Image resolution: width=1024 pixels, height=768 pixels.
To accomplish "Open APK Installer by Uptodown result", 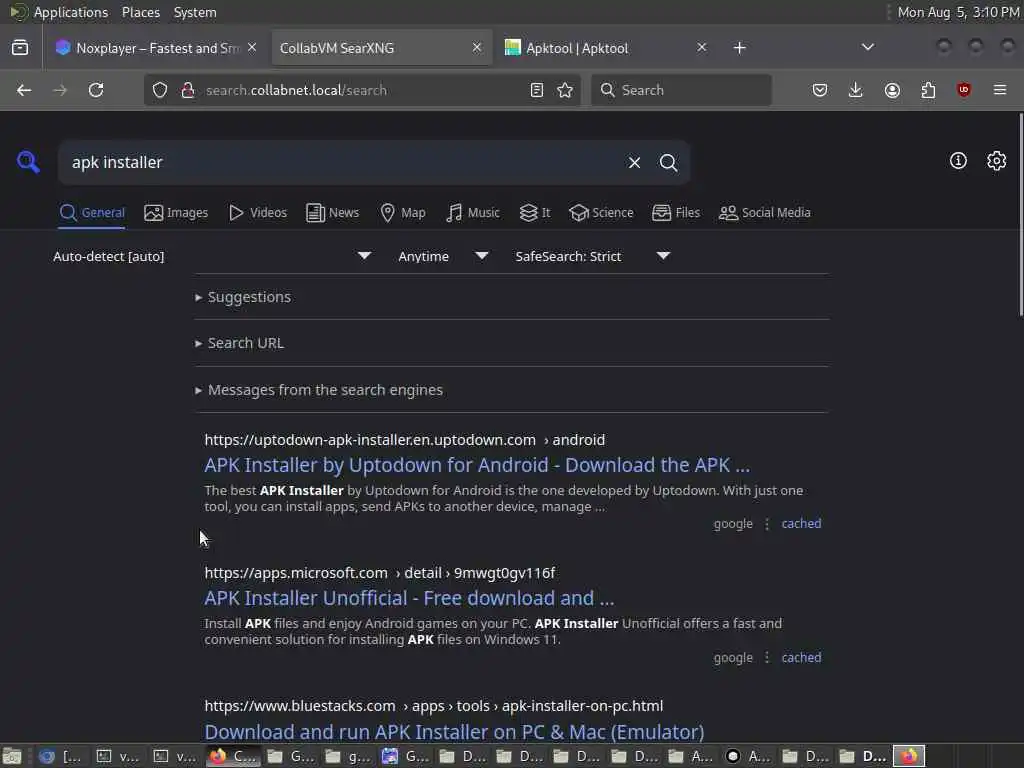I will click(477, 465).
